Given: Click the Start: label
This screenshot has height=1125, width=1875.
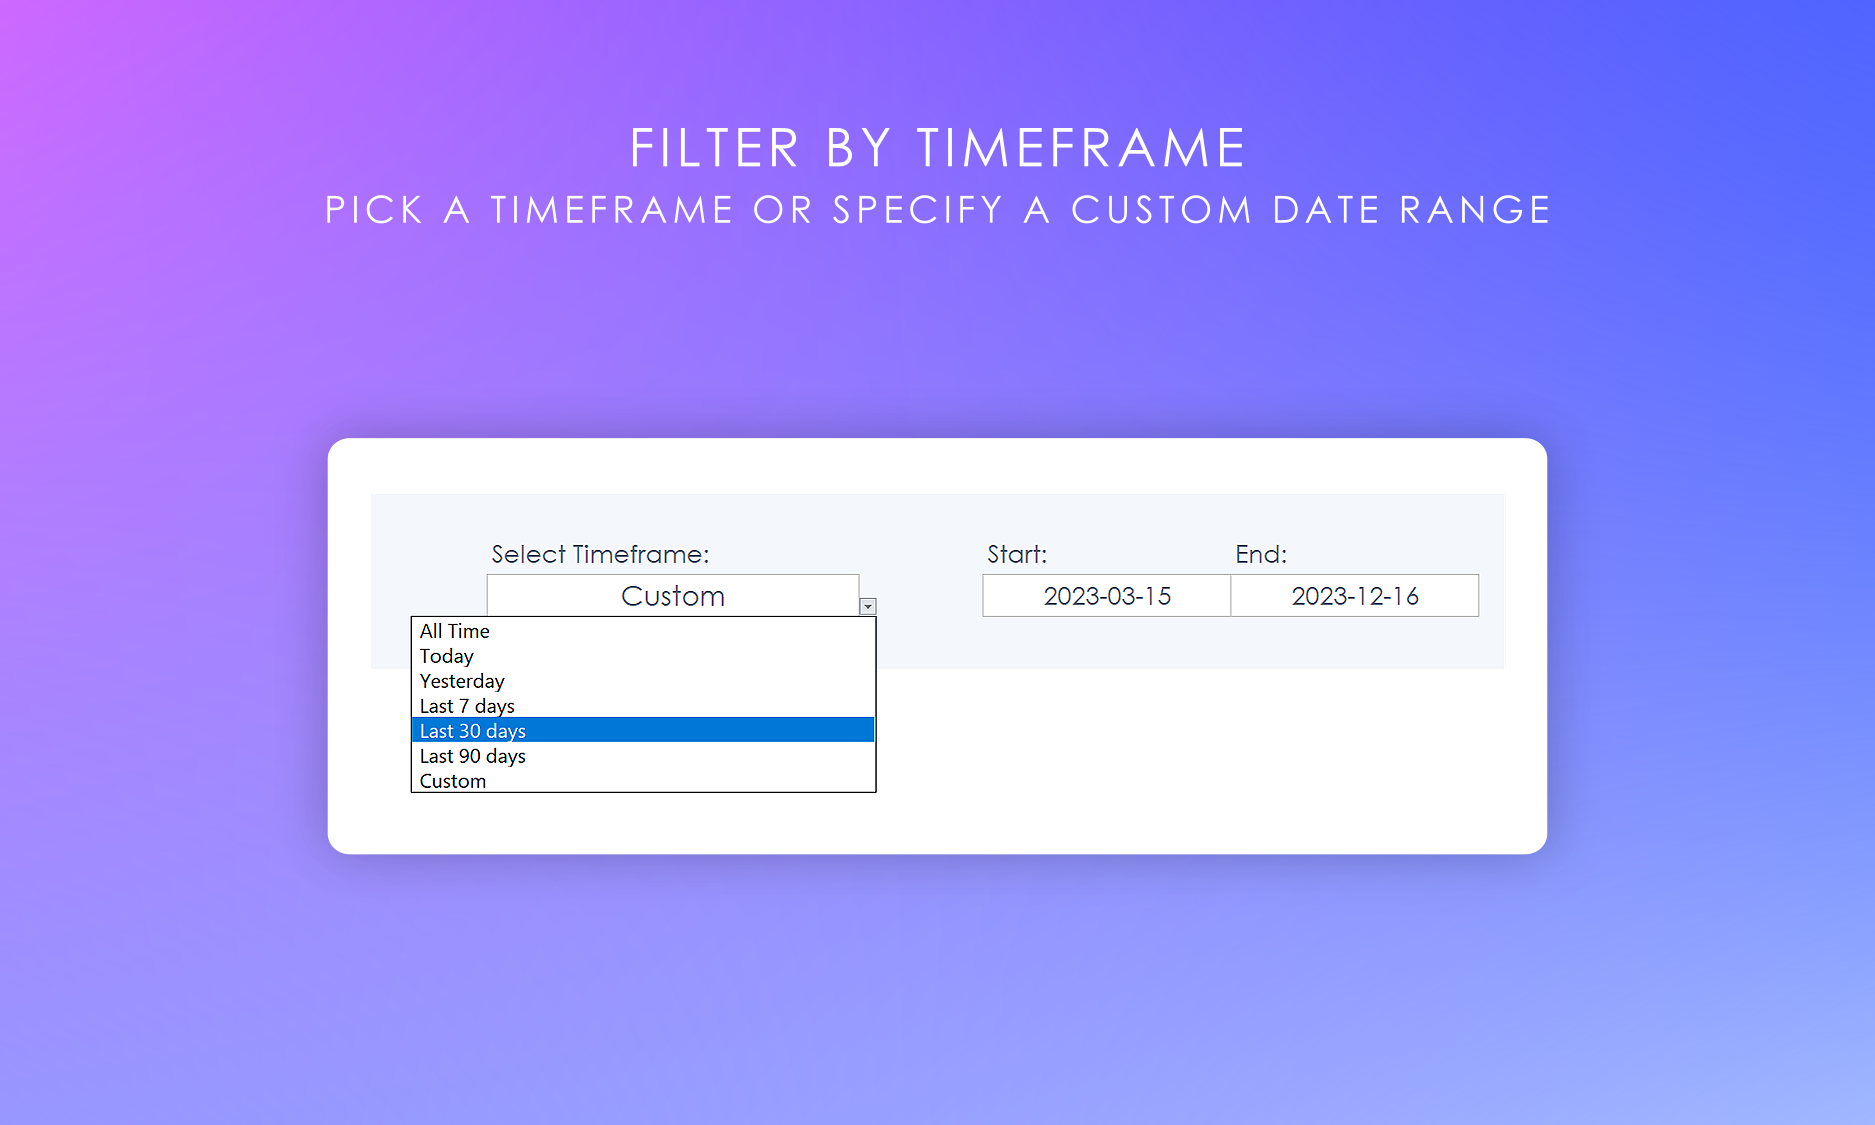Looking at the screenshot, I should click(x=1017, y=554).
